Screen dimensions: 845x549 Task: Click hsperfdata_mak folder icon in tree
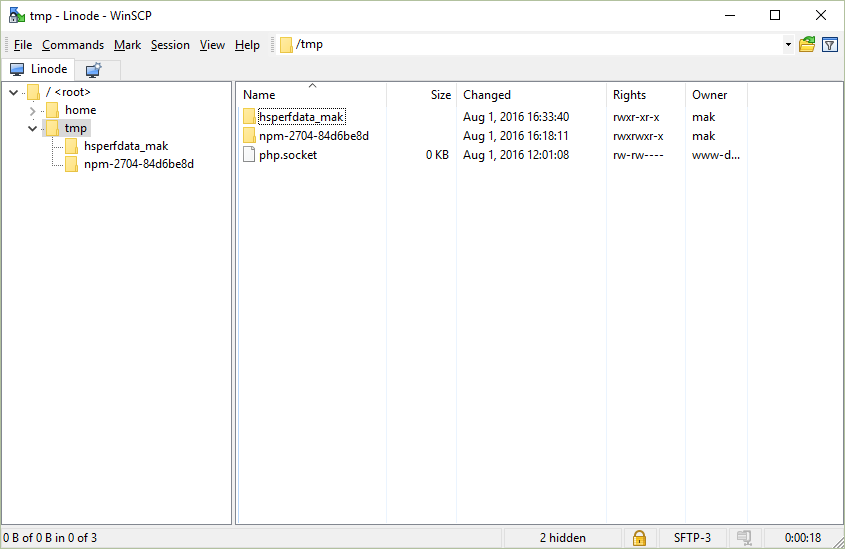[72, 146]
